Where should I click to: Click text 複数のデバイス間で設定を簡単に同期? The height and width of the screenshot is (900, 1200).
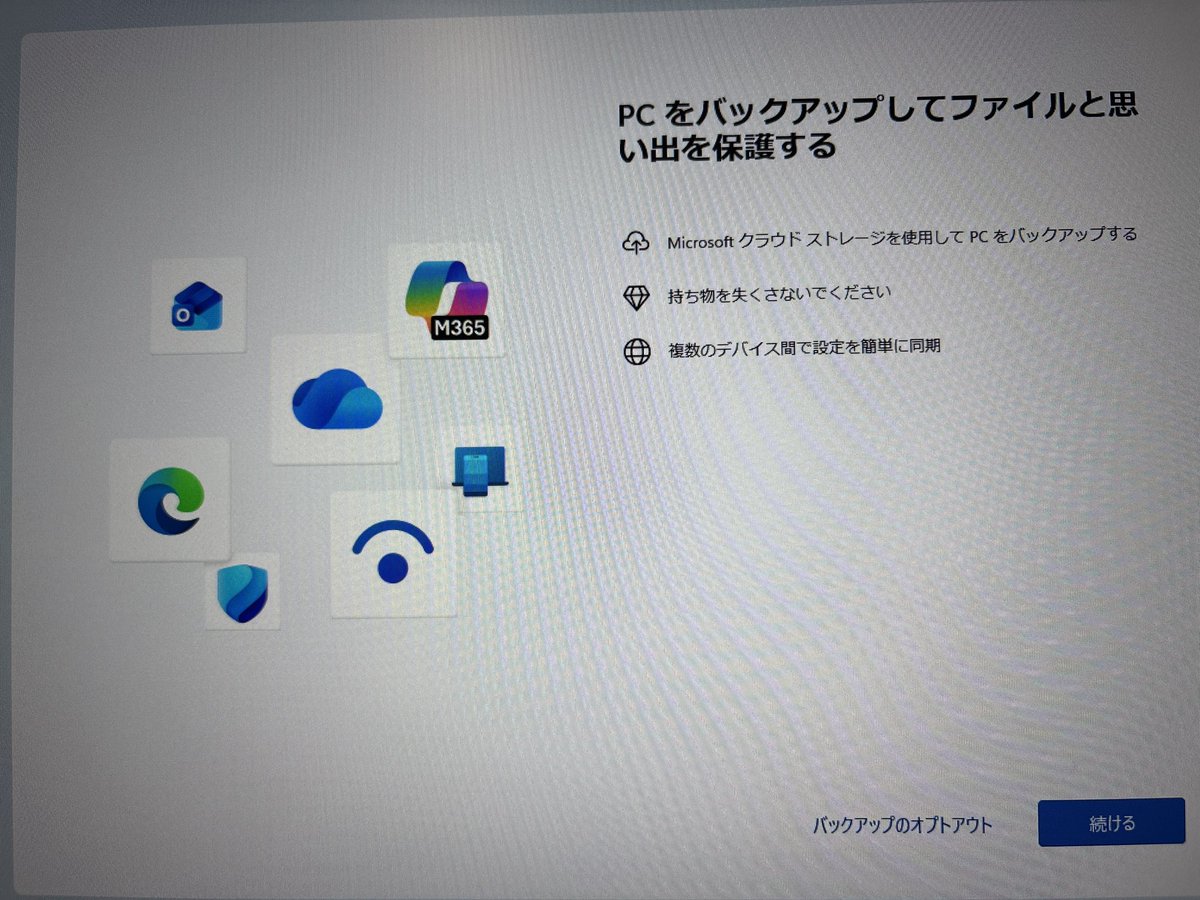[x=804, y=348]
